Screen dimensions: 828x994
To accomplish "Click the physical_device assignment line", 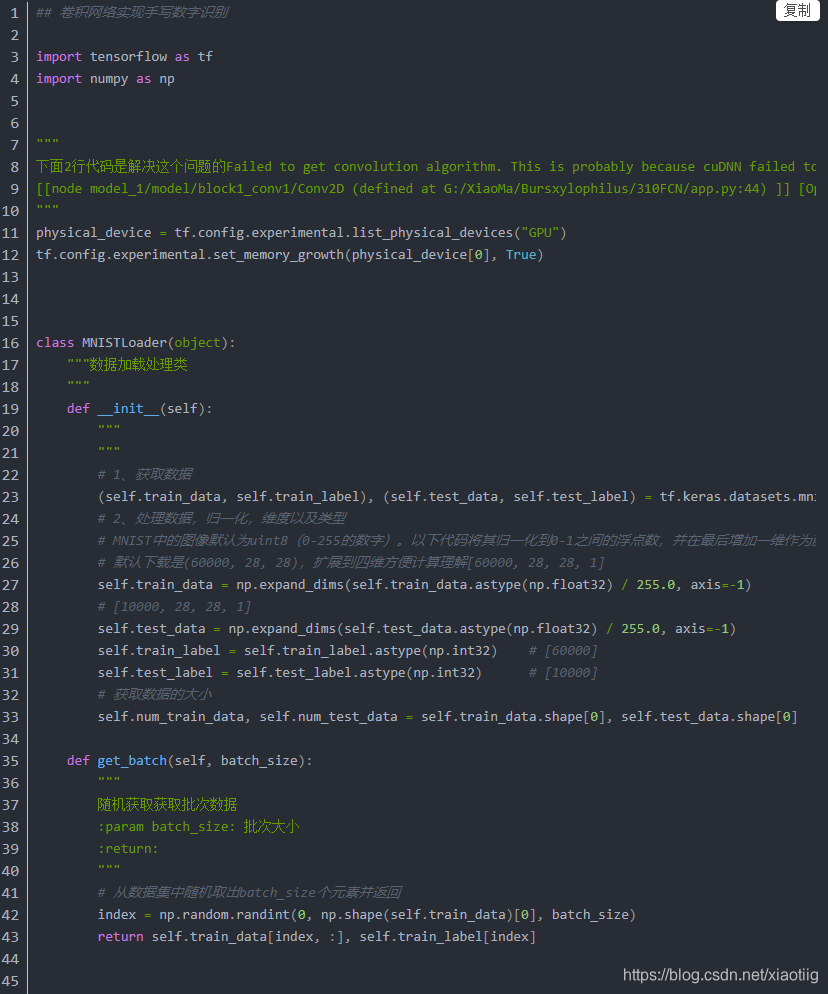I will 301,233.
